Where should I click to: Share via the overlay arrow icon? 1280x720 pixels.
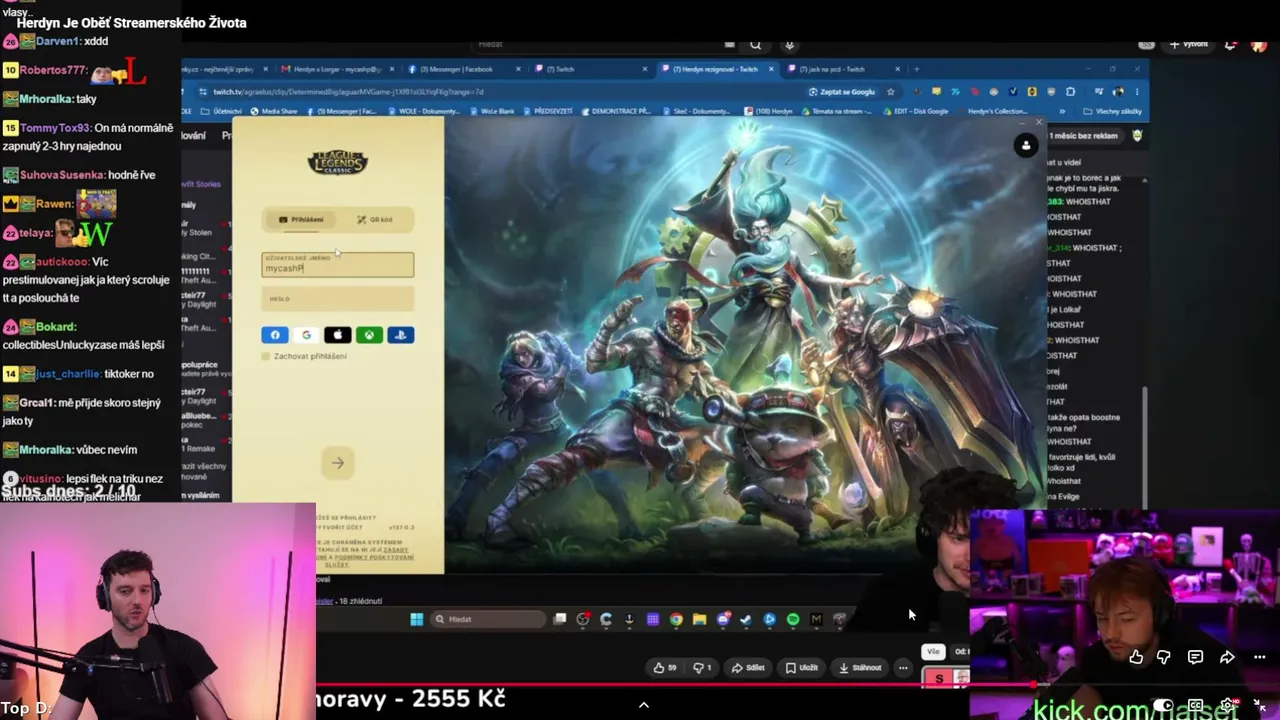coord(1227,657)
